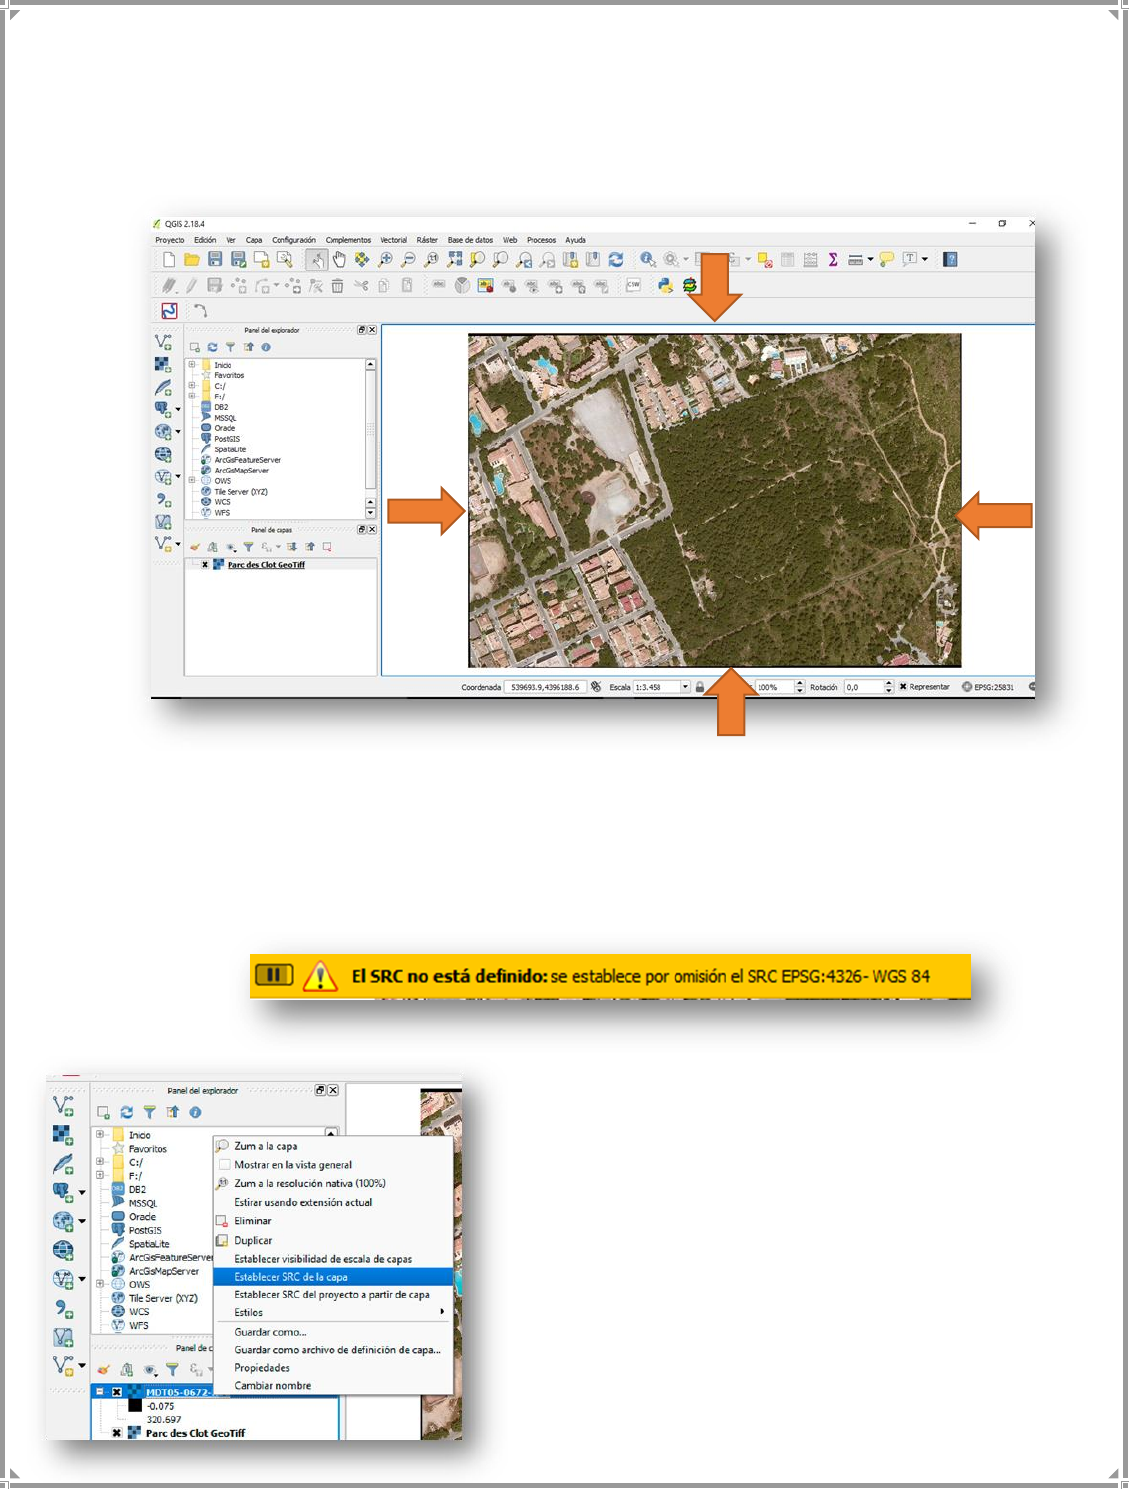Open layer styling brush in upper Panel de capas
Screen dimensions: 1129x1489
pyautogui.click(x=195, y=547)
